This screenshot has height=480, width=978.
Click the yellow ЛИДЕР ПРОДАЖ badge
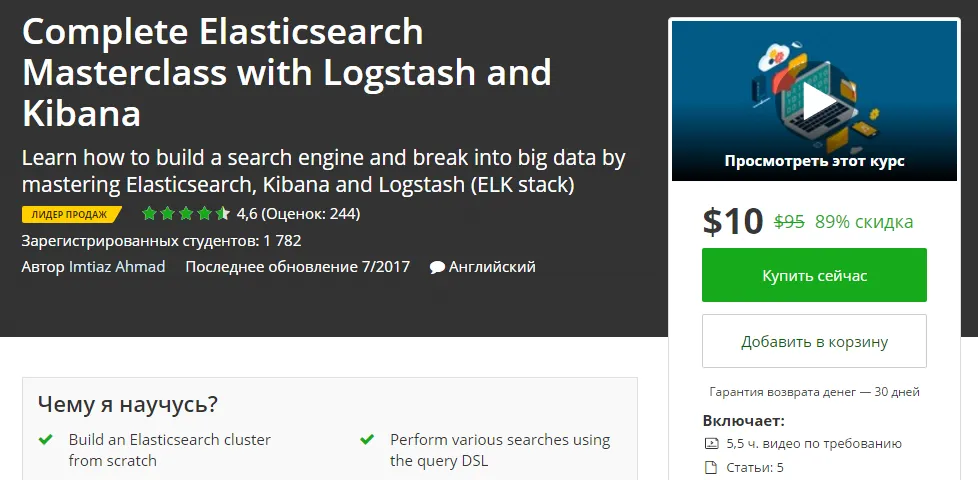pos(71,214)
